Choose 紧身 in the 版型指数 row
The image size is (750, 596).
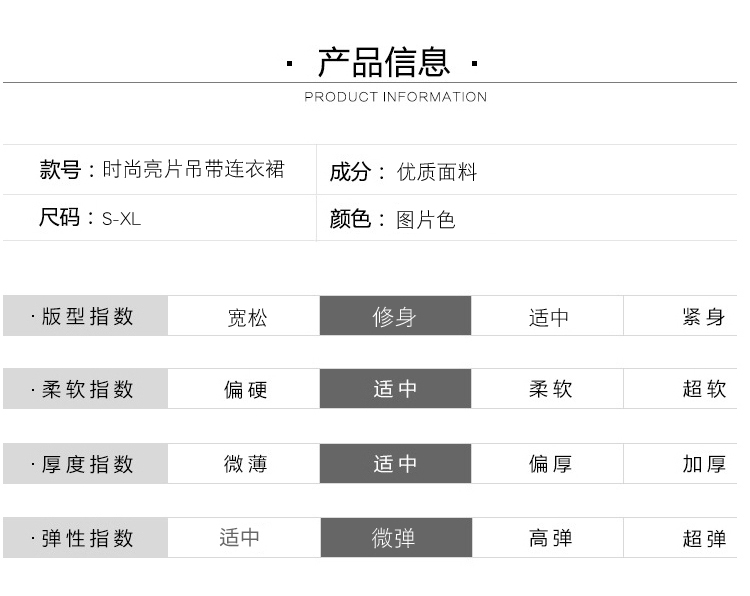click(x=704, y=318)
